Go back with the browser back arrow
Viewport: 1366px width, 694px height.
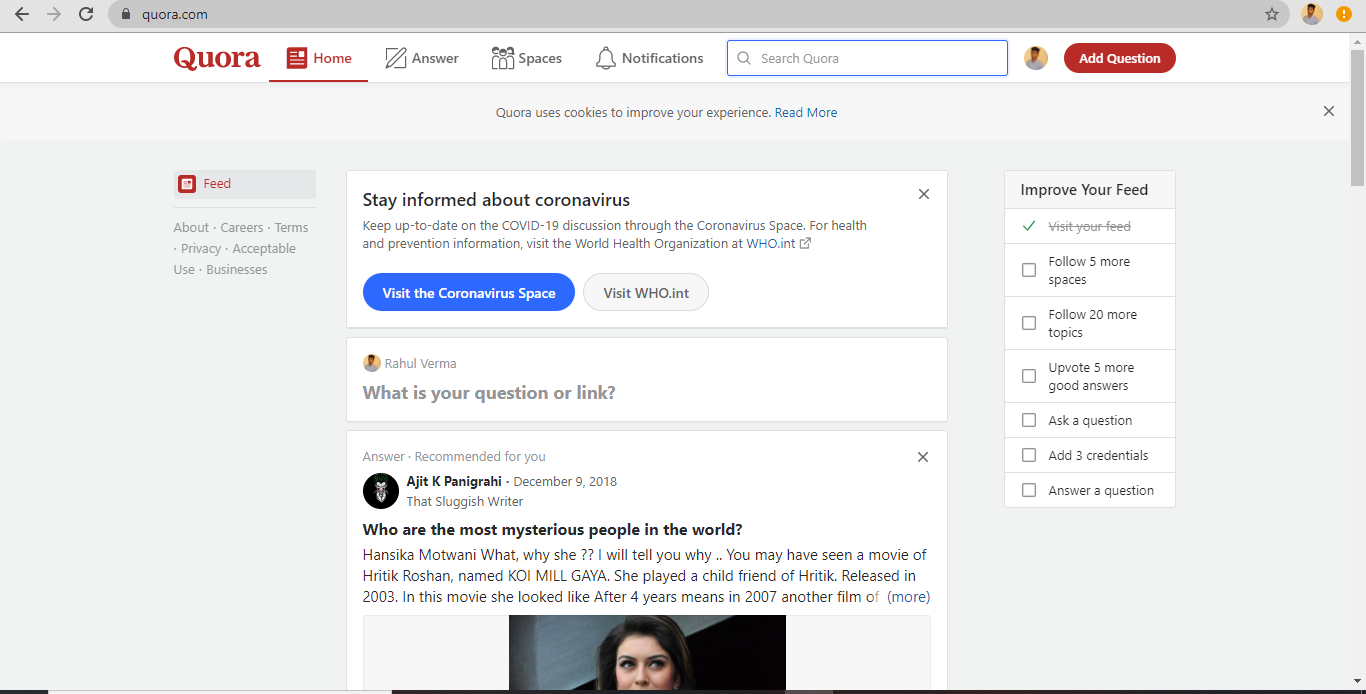[x=22, y=14]
